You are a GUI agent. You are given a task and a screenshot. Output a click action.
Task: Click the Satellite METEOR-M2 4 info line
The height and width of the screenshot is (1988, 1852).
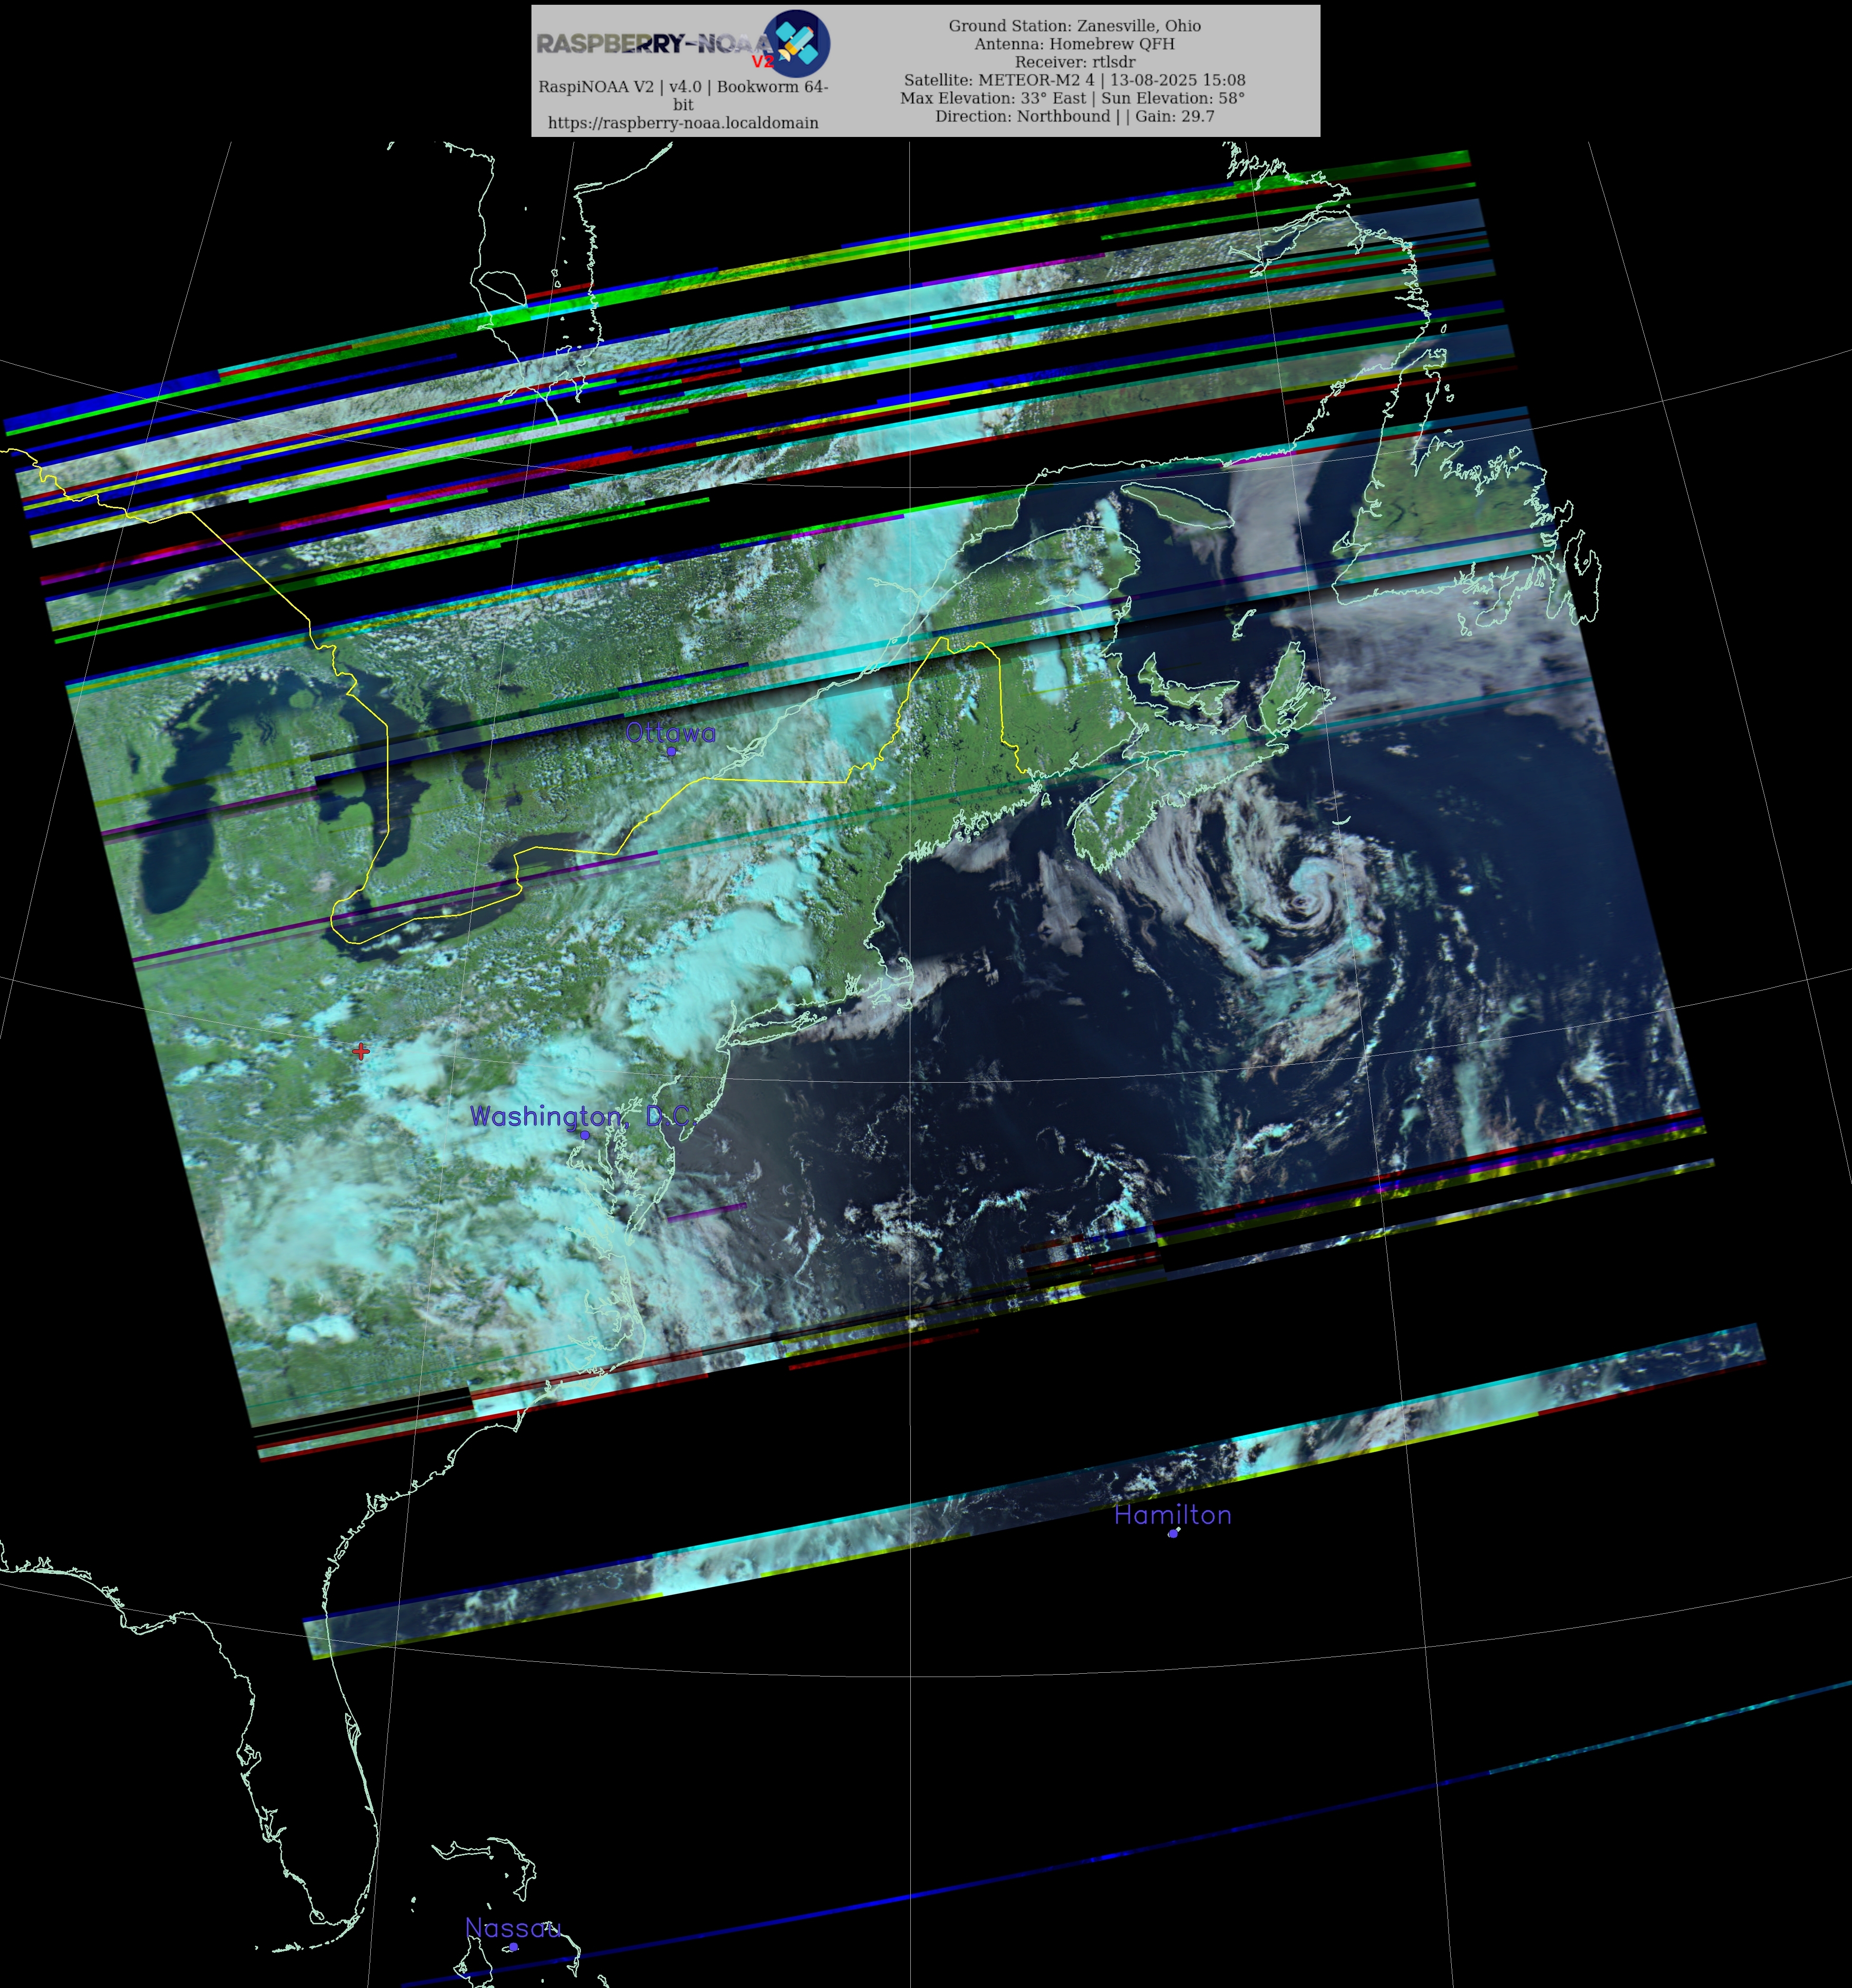[x=1074, y=80]
